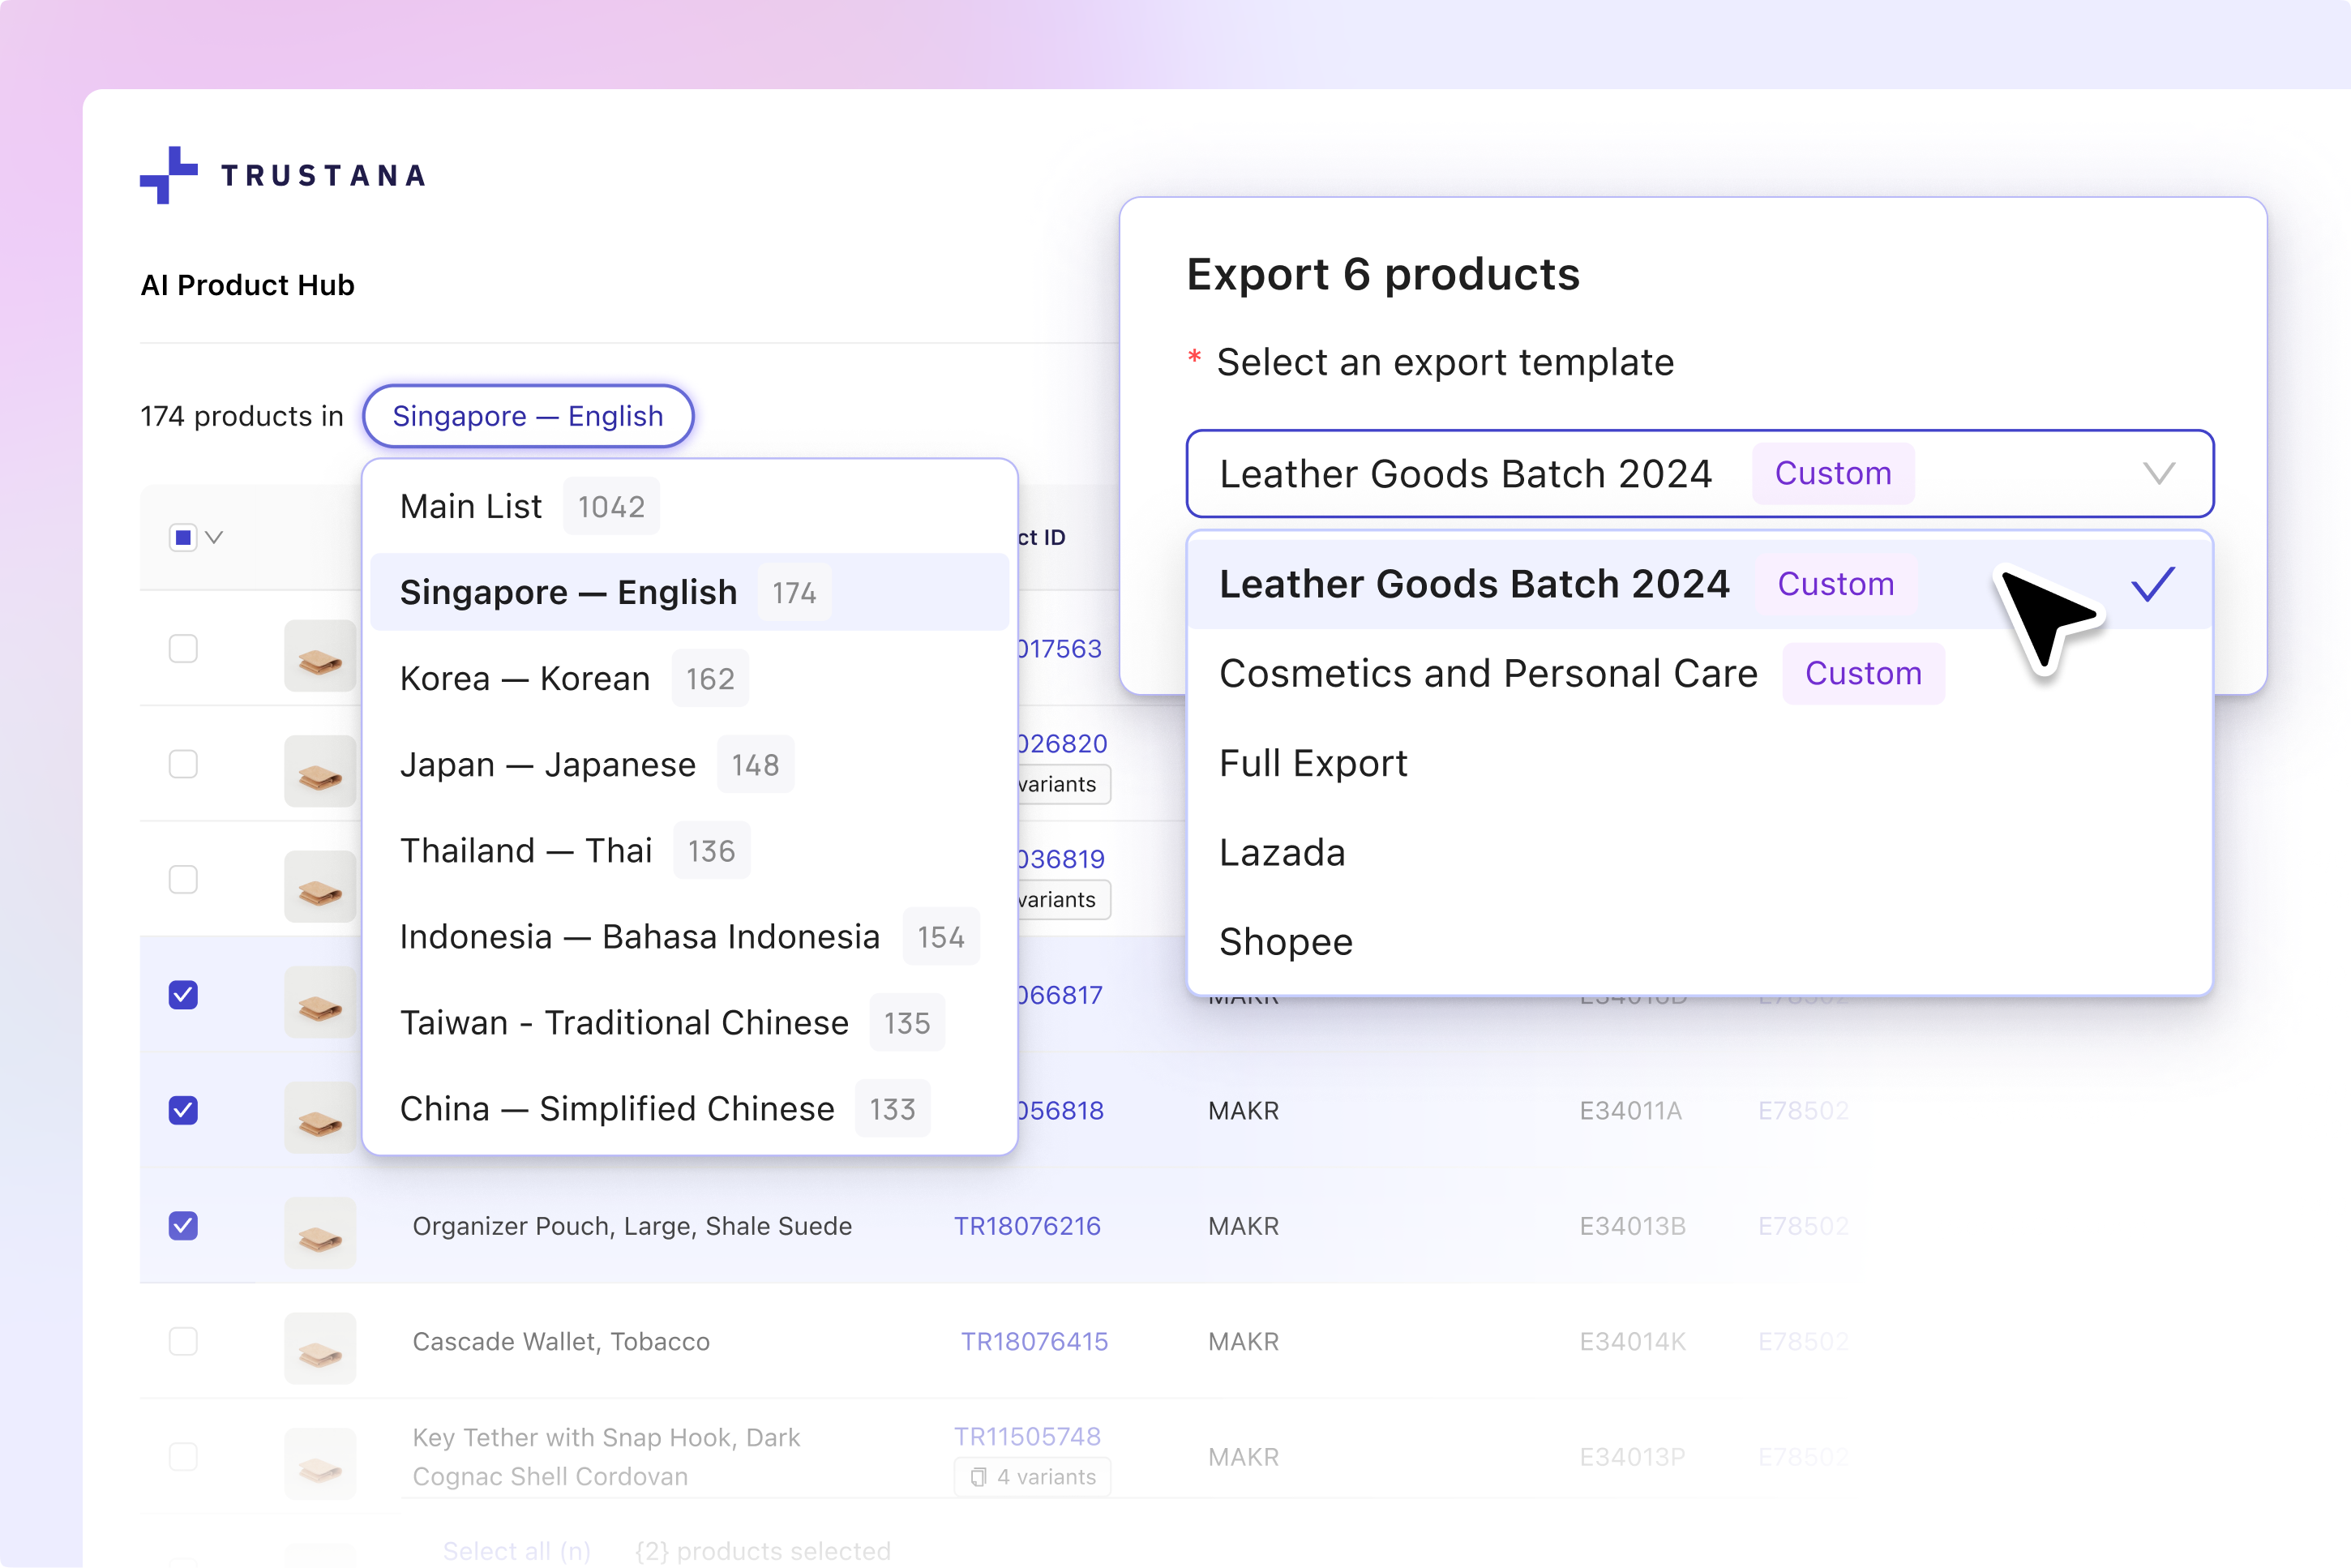Check the Cascade Wallet, Tobacco checkbox
Screen dimensions: 2351x1568
point(183,1343)
